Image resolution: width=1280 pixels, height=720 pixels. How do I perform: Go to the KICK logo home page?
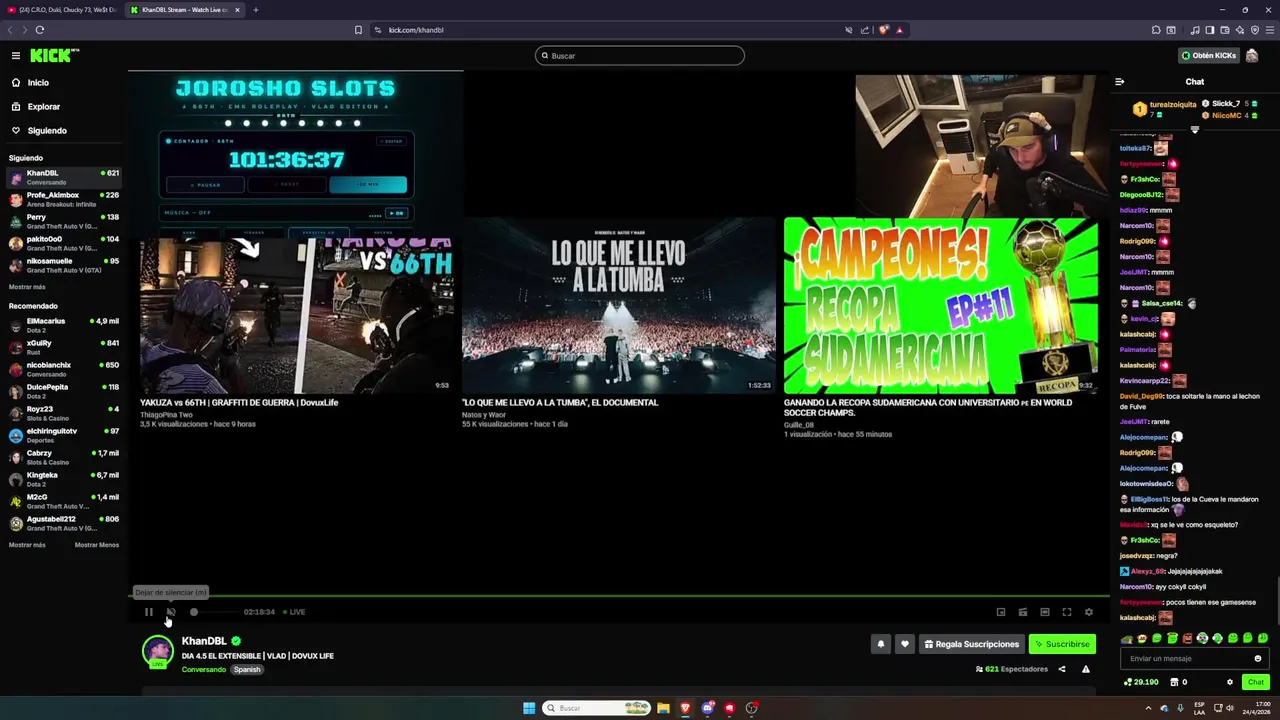pos(54,56)
